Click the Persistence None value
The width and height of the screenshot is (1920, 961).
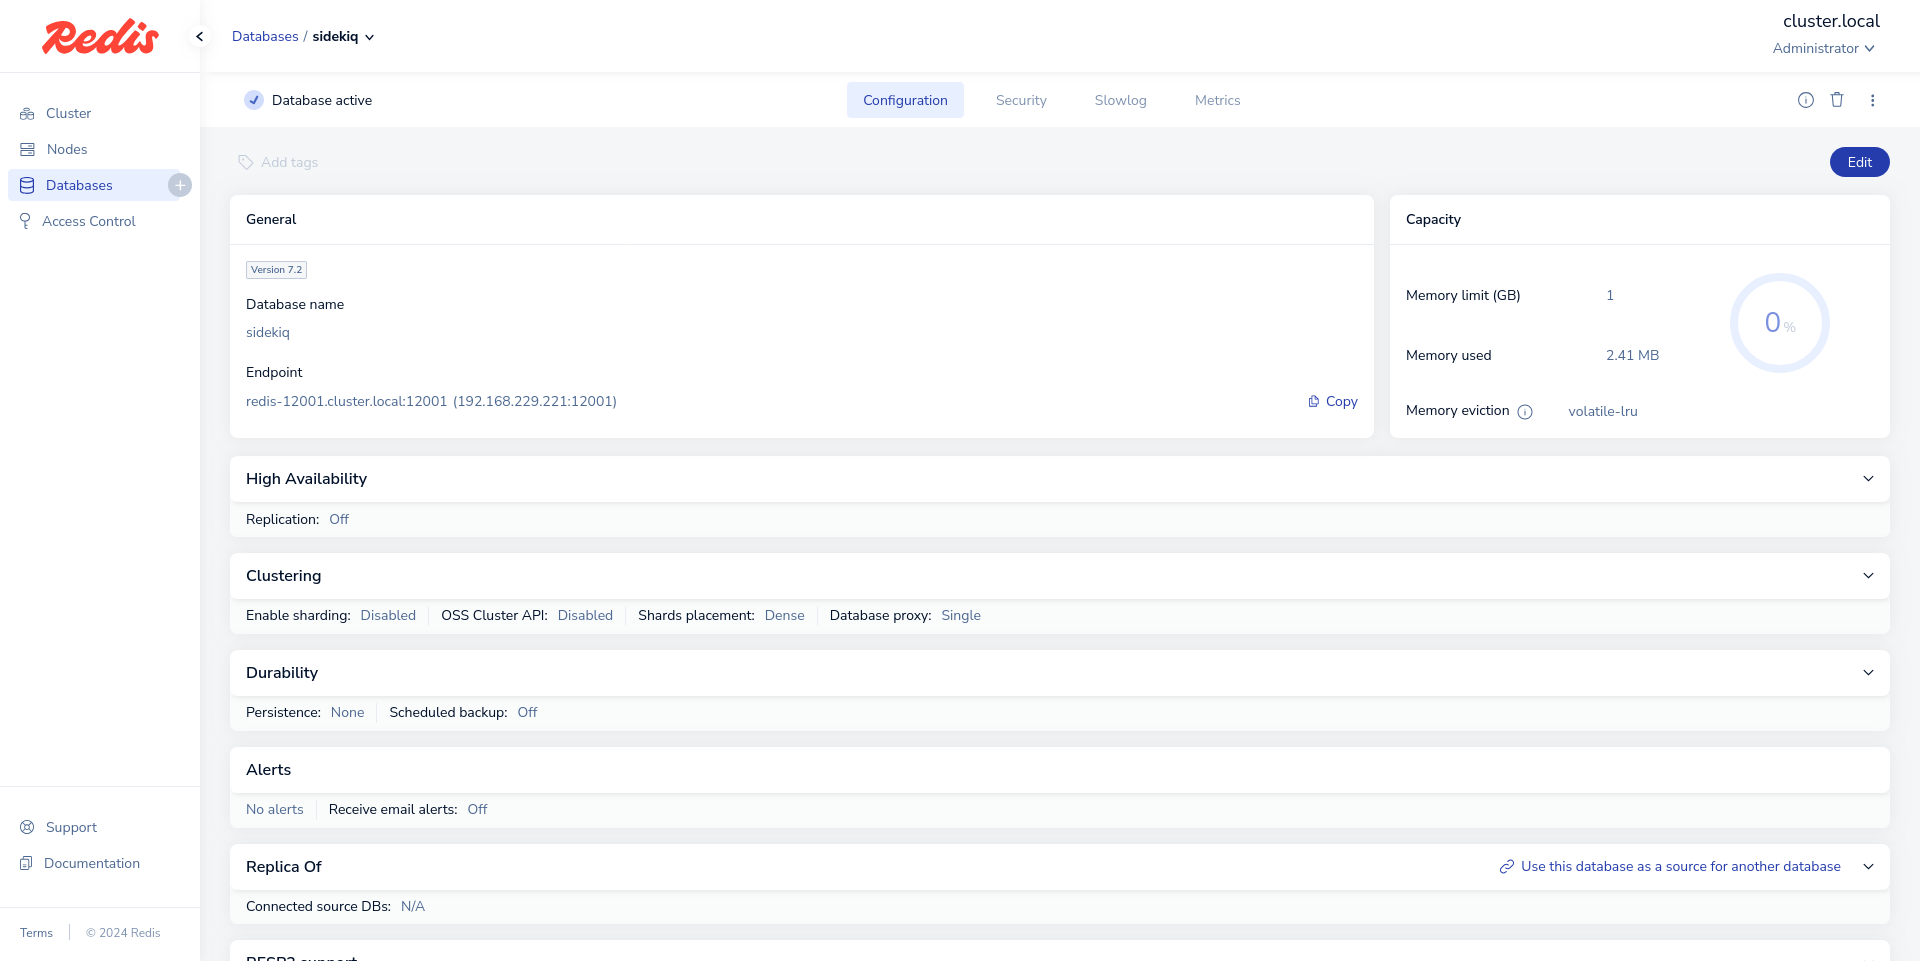(347, 713)
